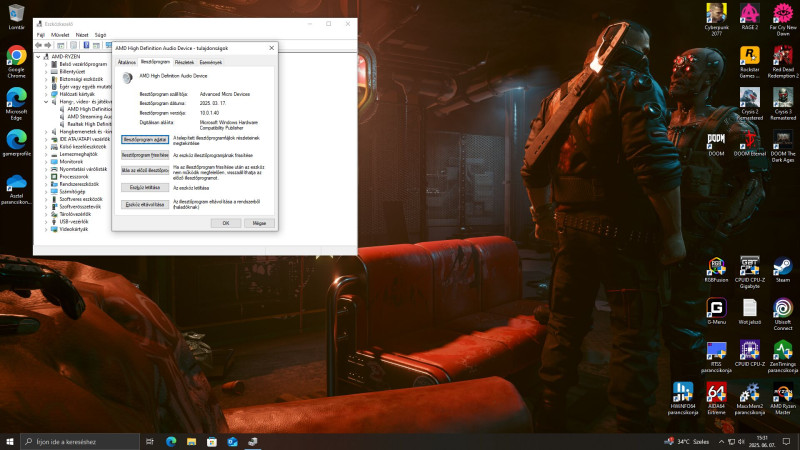Viewport: 800px width, 450px height.
Task: Open the Művelet menu
Action: [60, 35]
